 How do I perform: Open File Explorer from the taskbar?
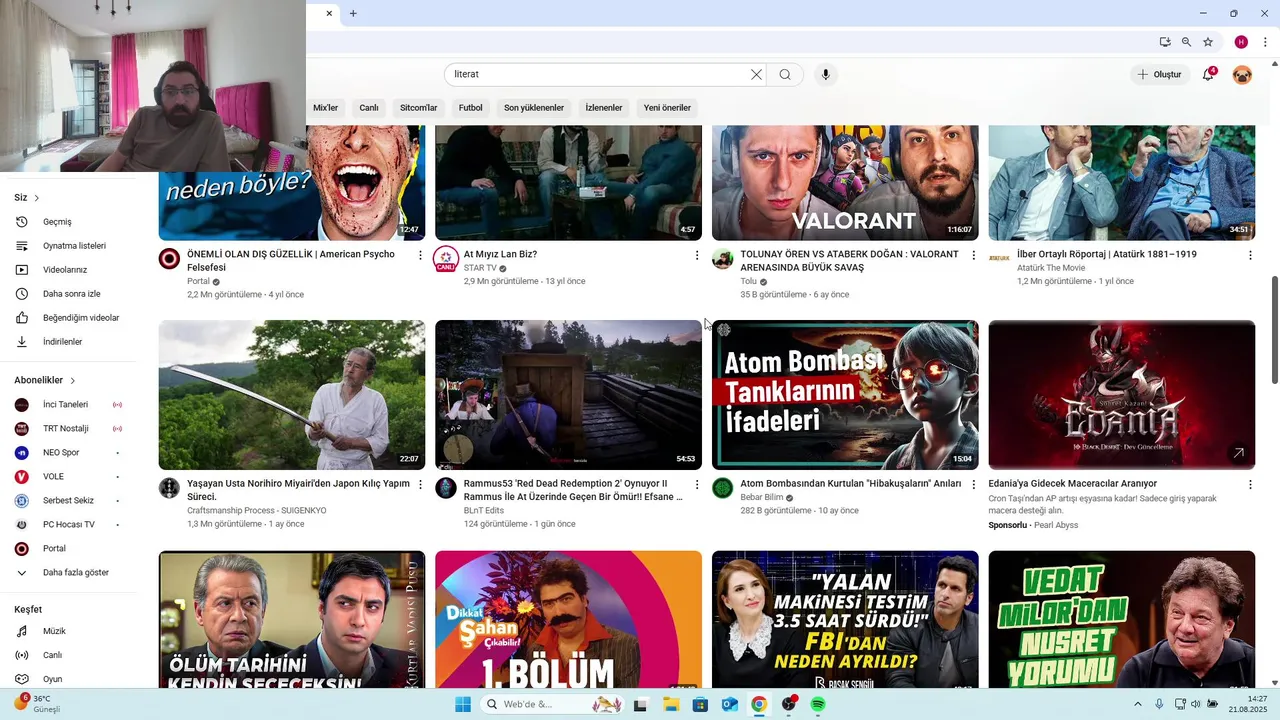pos(671,705)
